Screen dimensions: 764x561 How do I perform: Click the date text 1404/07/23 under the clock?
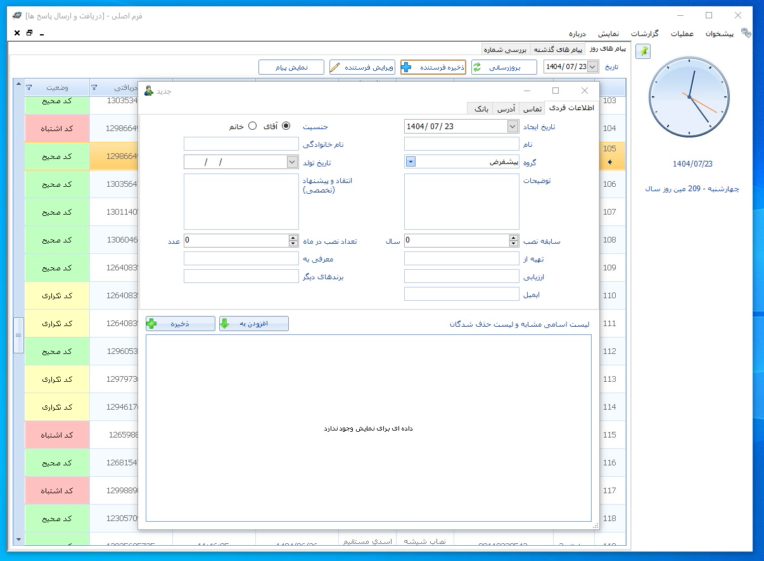(692, 164)
